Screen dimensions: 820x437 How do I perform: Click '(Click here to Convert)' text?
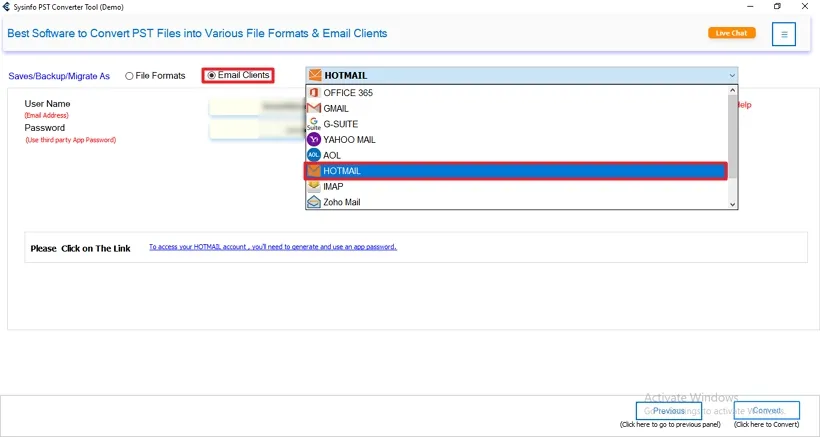click(x=767, y=424)
